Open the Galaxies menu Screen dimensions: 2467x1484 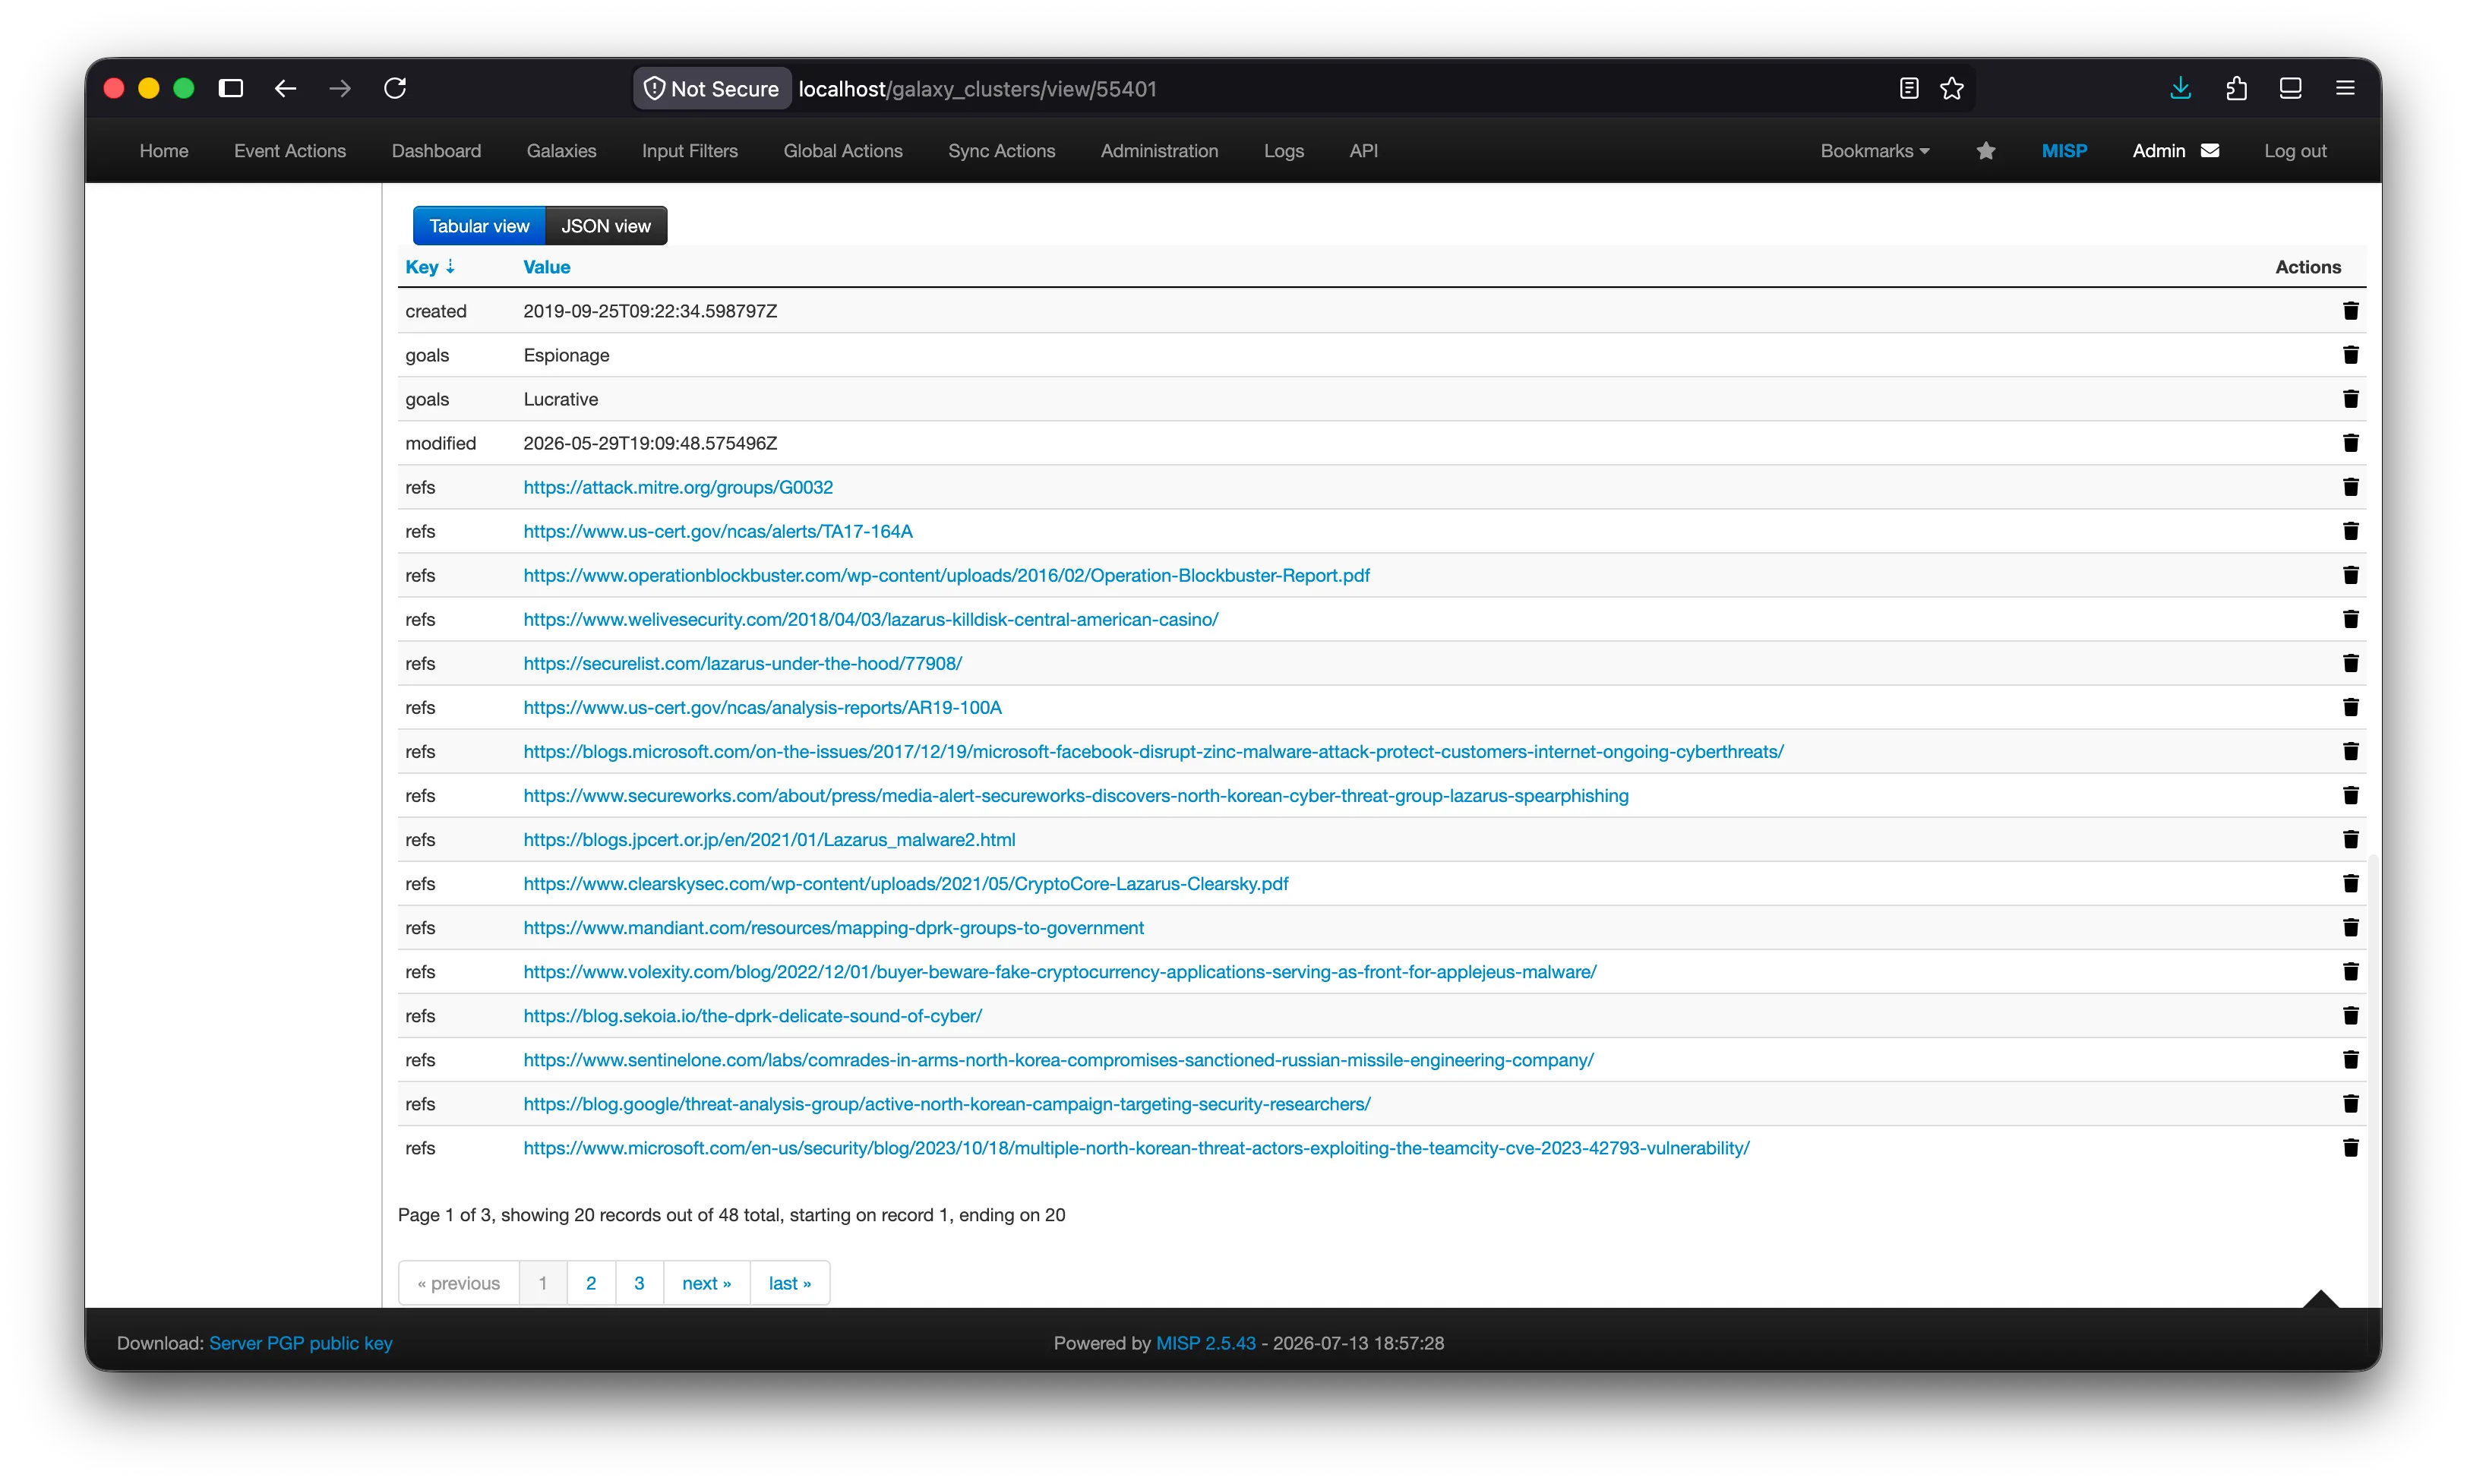(561, 150)
